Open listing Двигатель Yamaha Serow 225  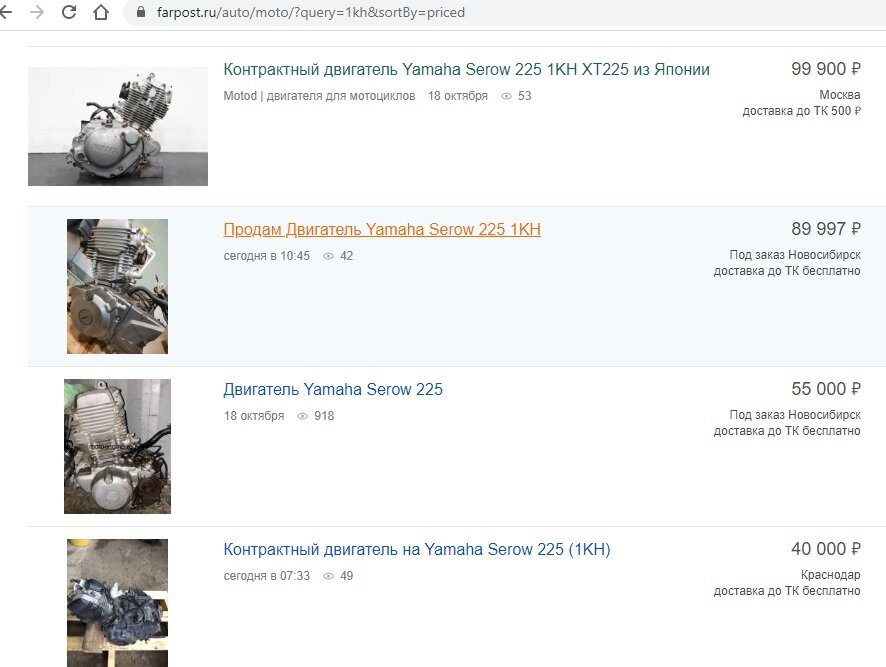pyautogui.click(x=333, y=389)
